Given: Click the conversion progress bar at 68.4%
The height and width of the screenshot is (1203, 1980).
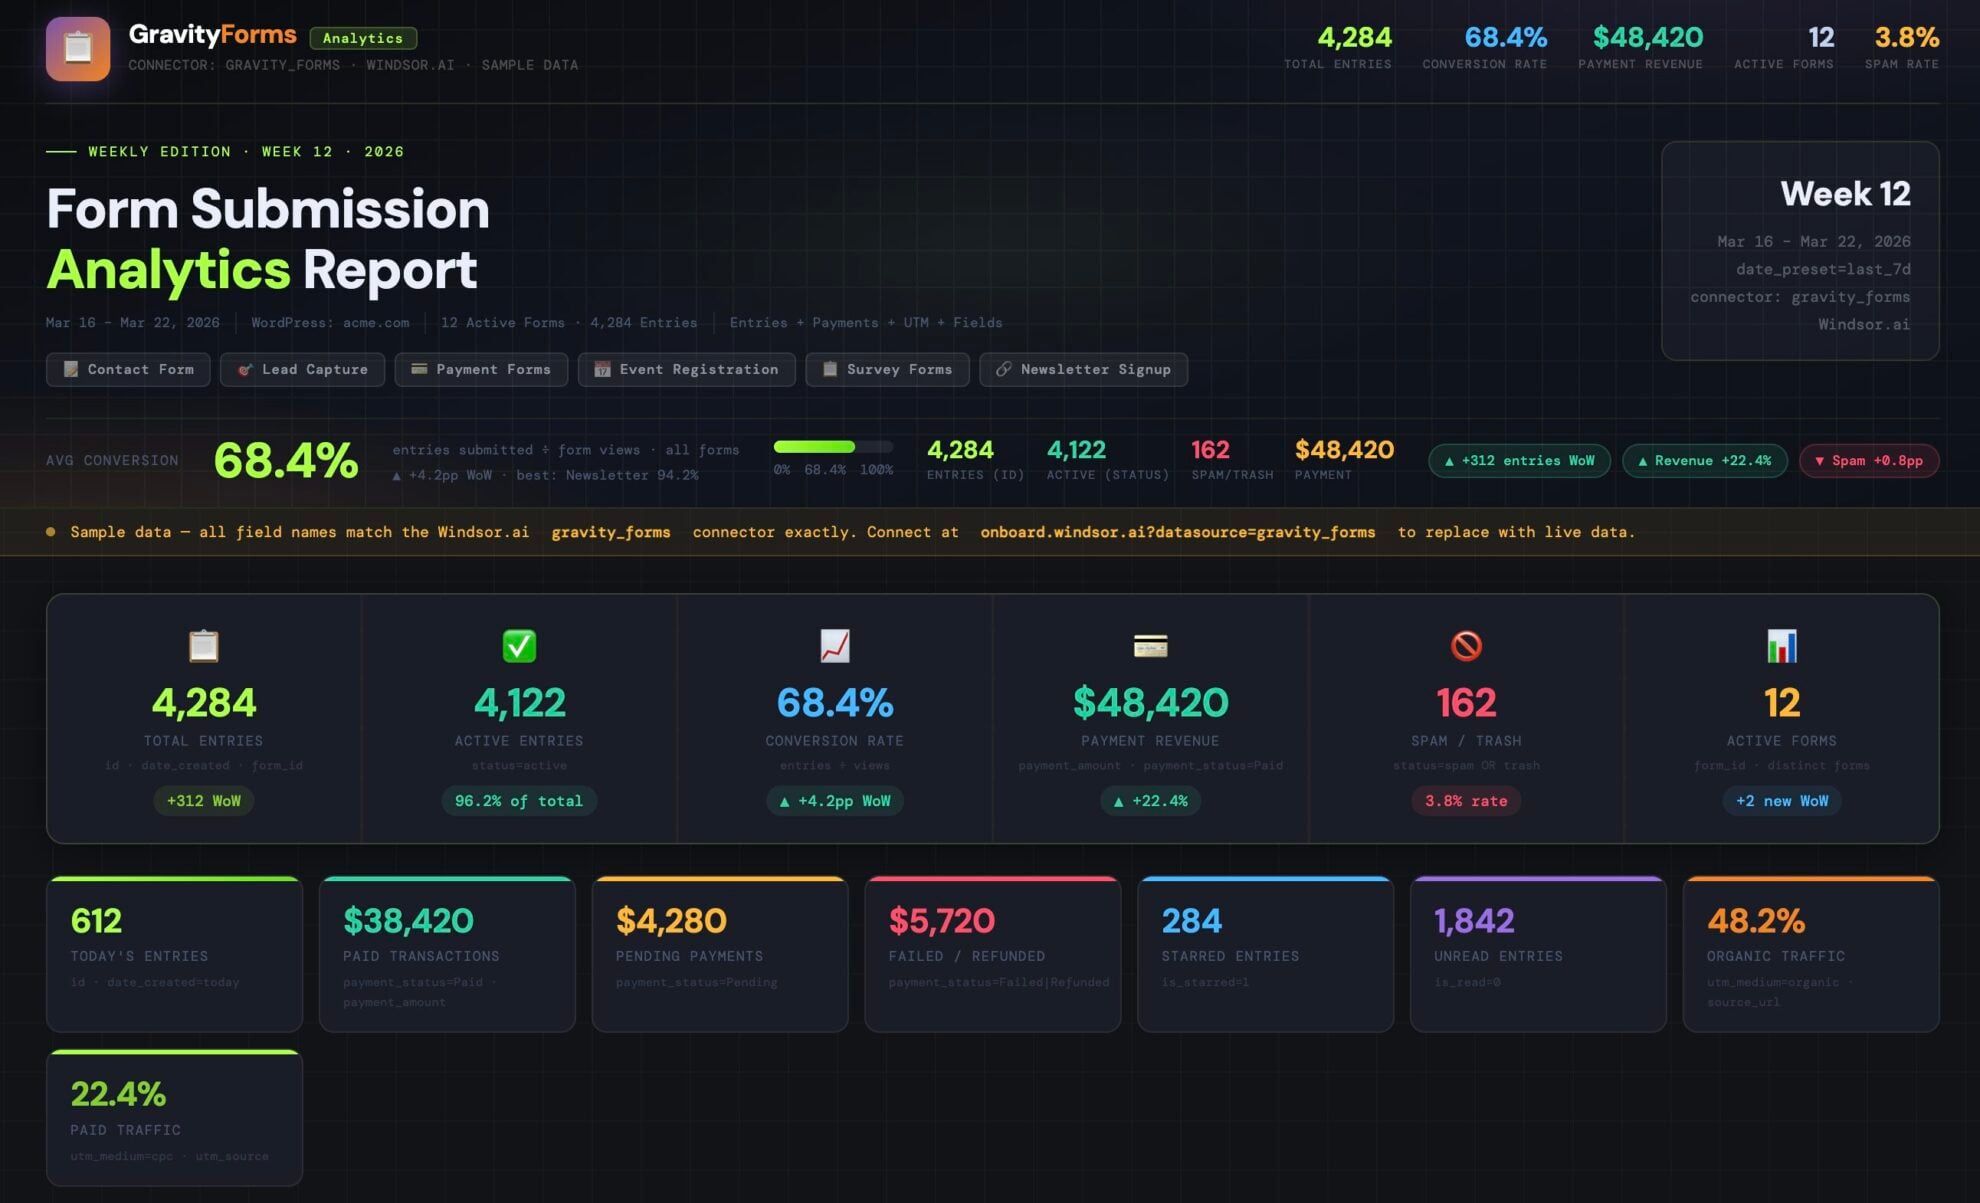Looking at the screenshot, I should coord(833,447).
